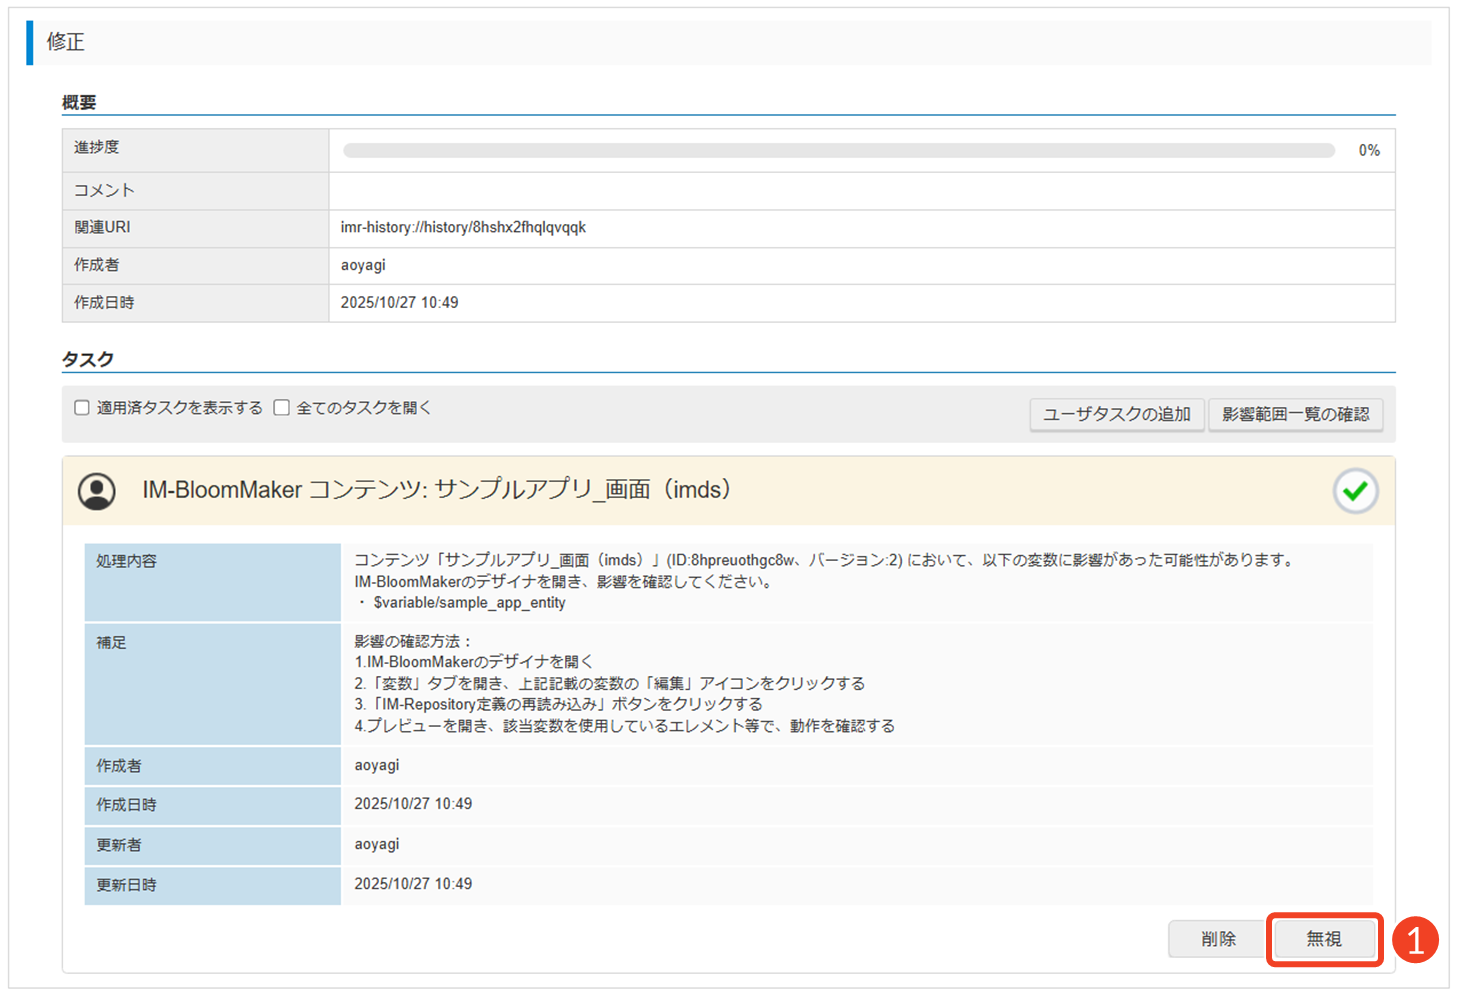Click the 修正 page heading
The width and height of the screenshot is (1459, 992).
pos(66,42)
